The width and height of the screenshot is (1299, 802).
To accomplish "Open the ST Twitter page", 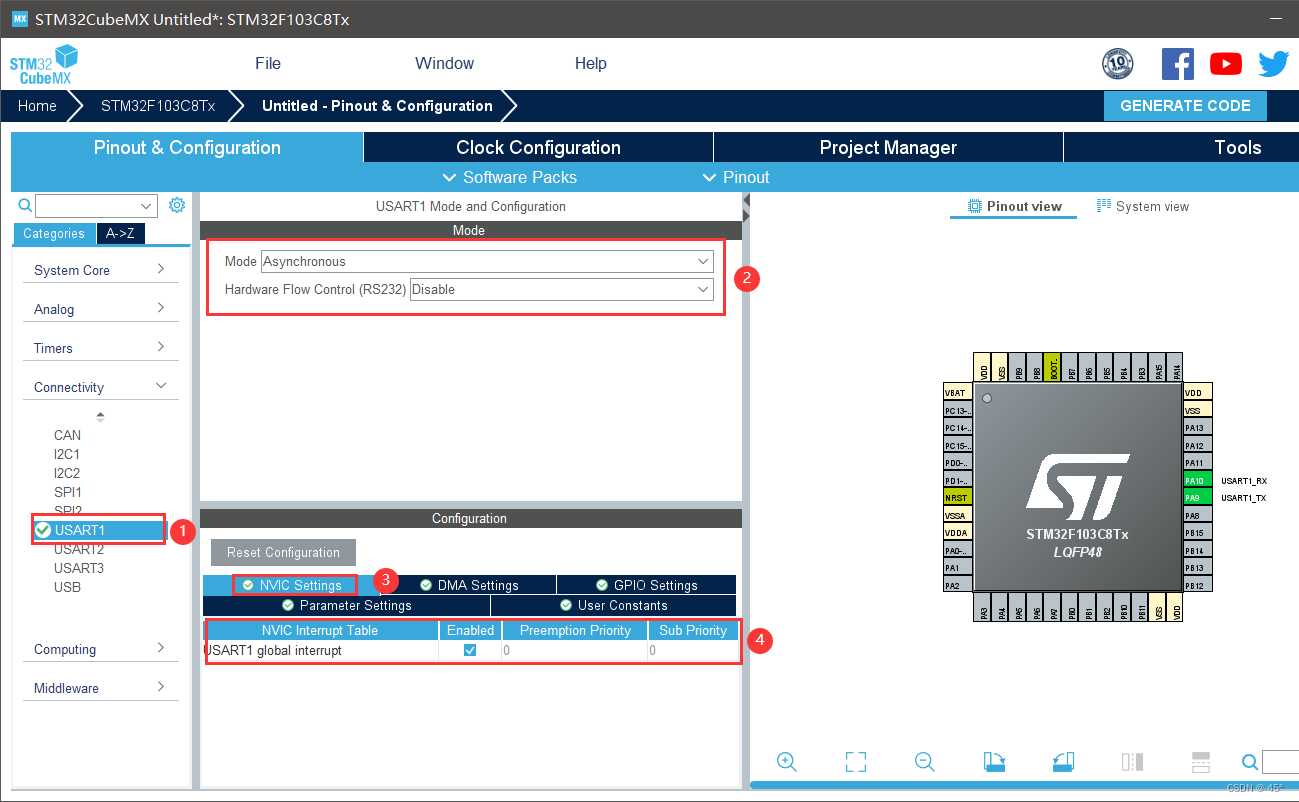I will [x=1274, y=64].
